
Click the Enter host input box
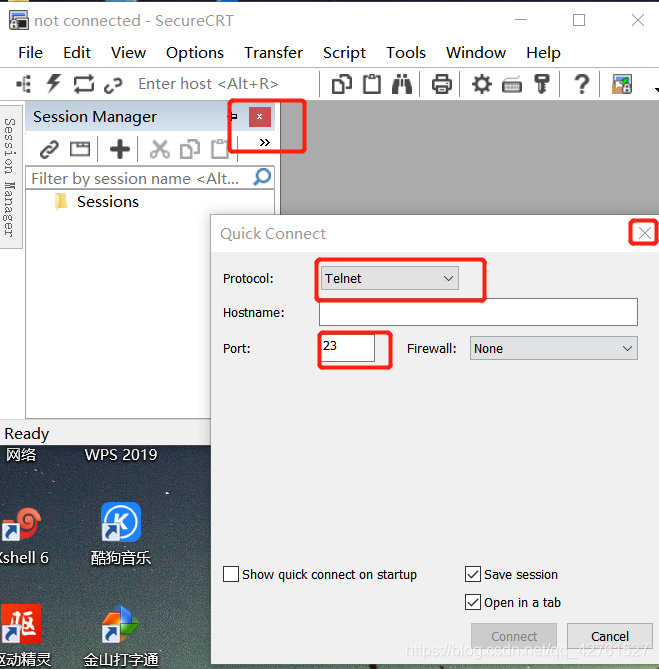226,84
